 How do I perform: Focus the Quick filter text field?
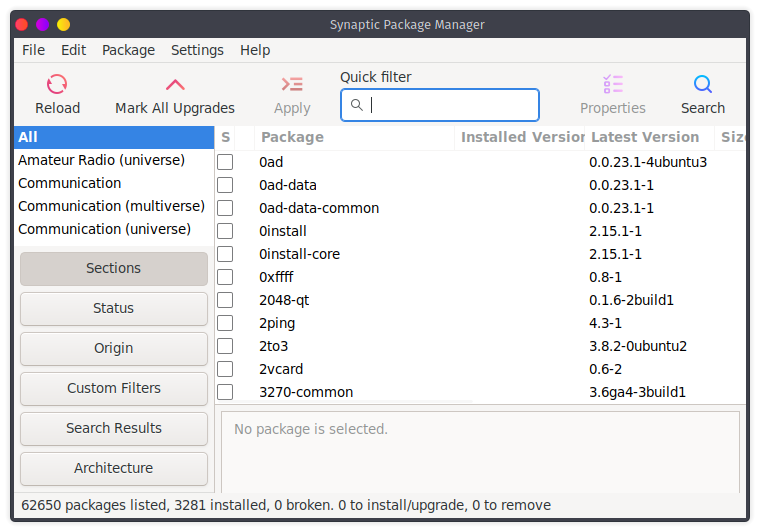450,105
